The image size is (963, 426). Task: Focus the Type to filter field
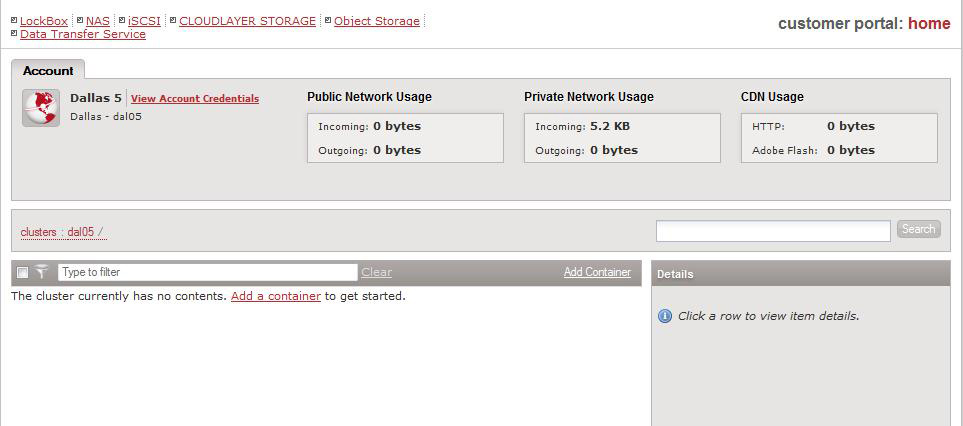[x=208, y=272]
